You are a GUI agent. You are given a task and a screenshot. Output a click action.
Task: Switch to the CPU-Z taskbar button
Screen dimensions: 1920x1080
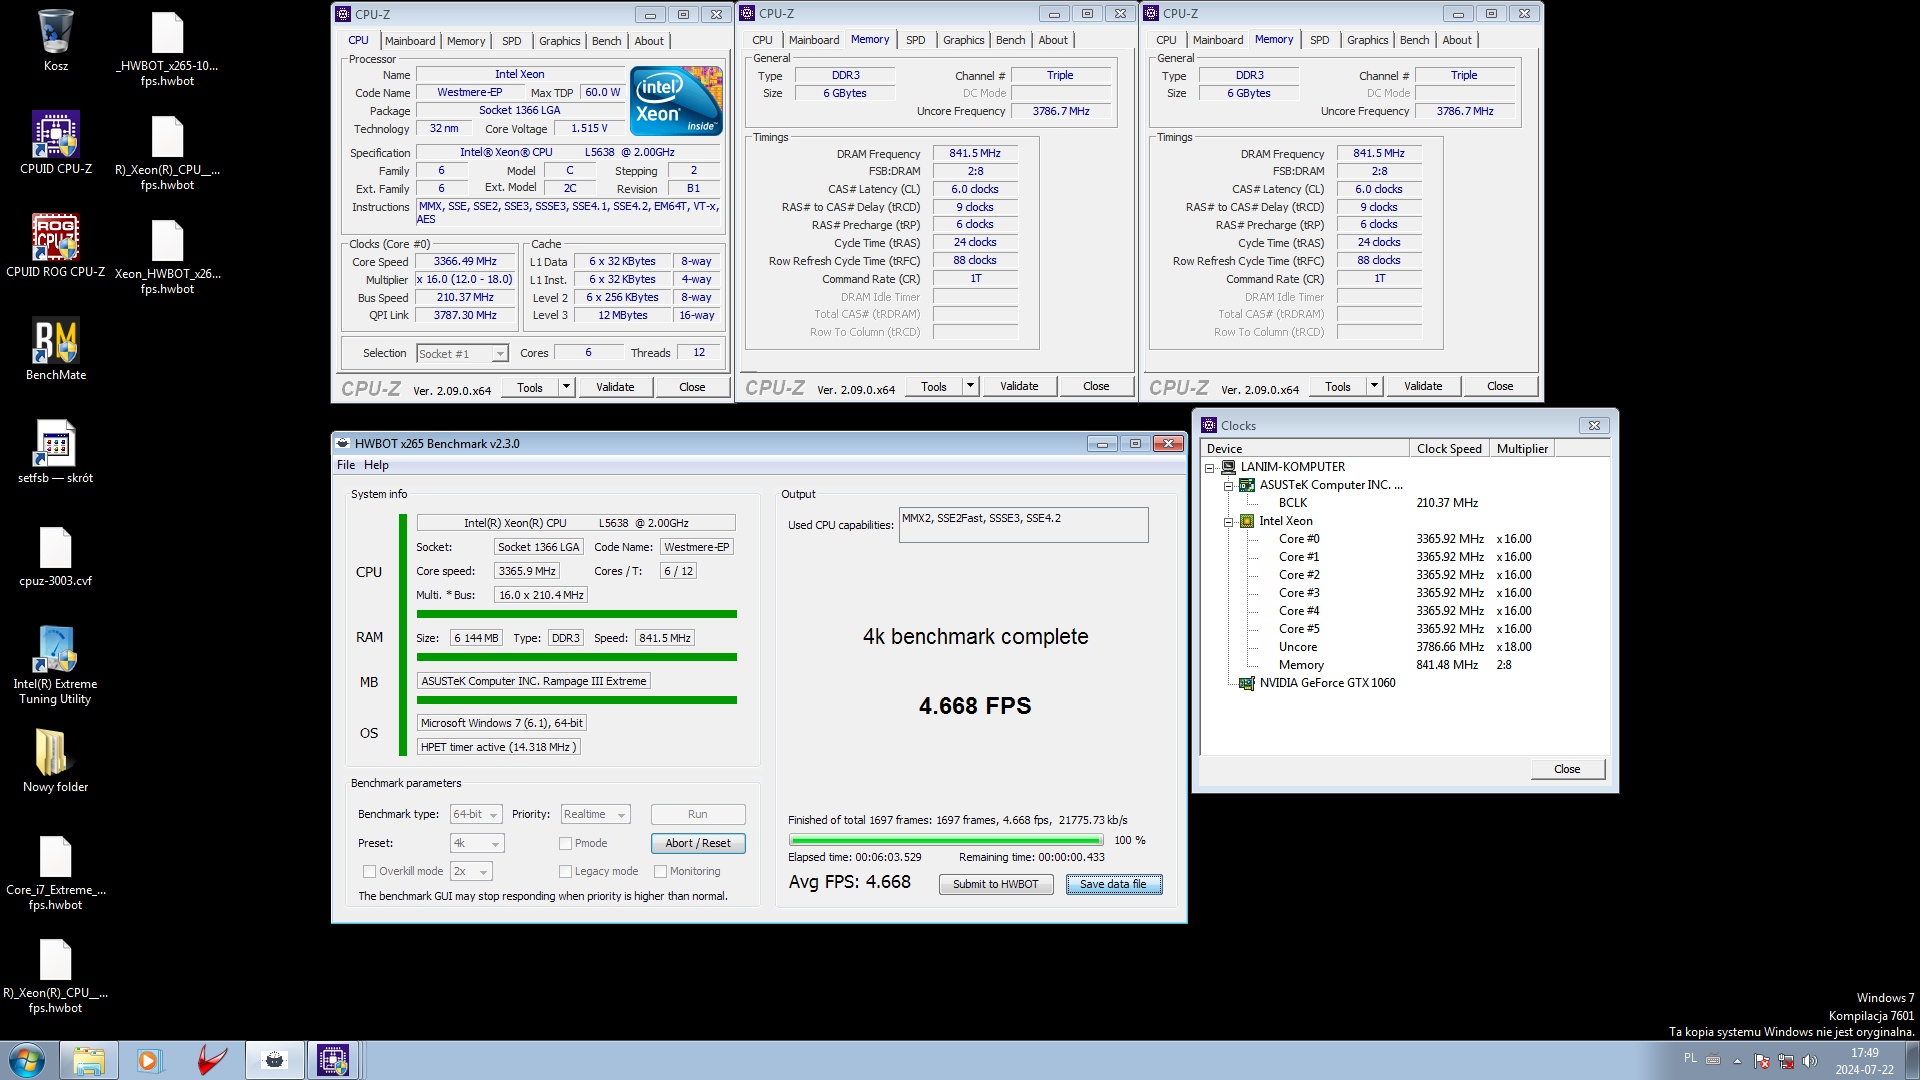click(332, 1060)
